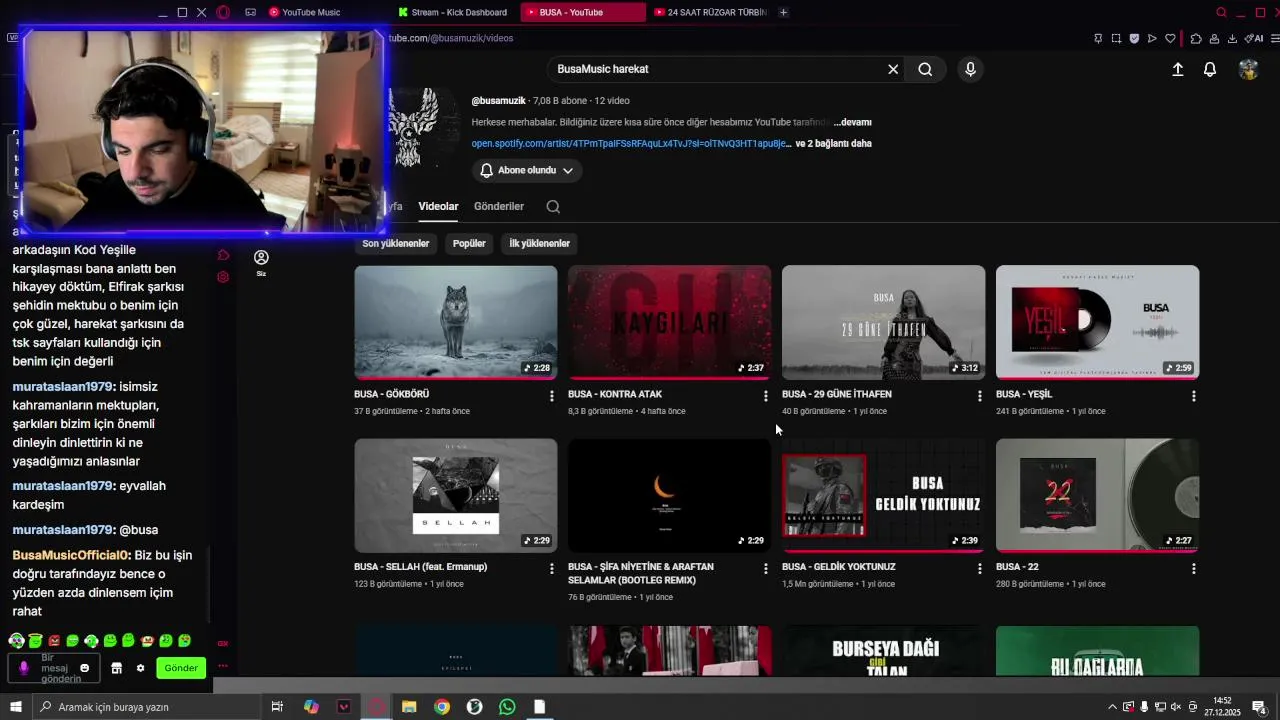Screen dimensions: 1280x720
Task: Open WhatsApp from the taskbar
Action: (507, 707)
